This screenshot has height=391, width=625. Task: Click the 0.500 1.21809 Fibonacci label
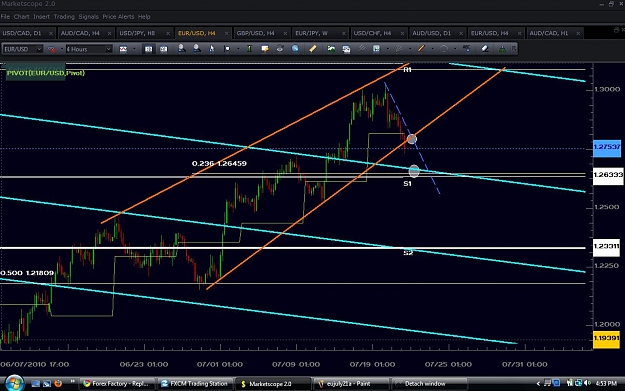click(x=27, y=273)
